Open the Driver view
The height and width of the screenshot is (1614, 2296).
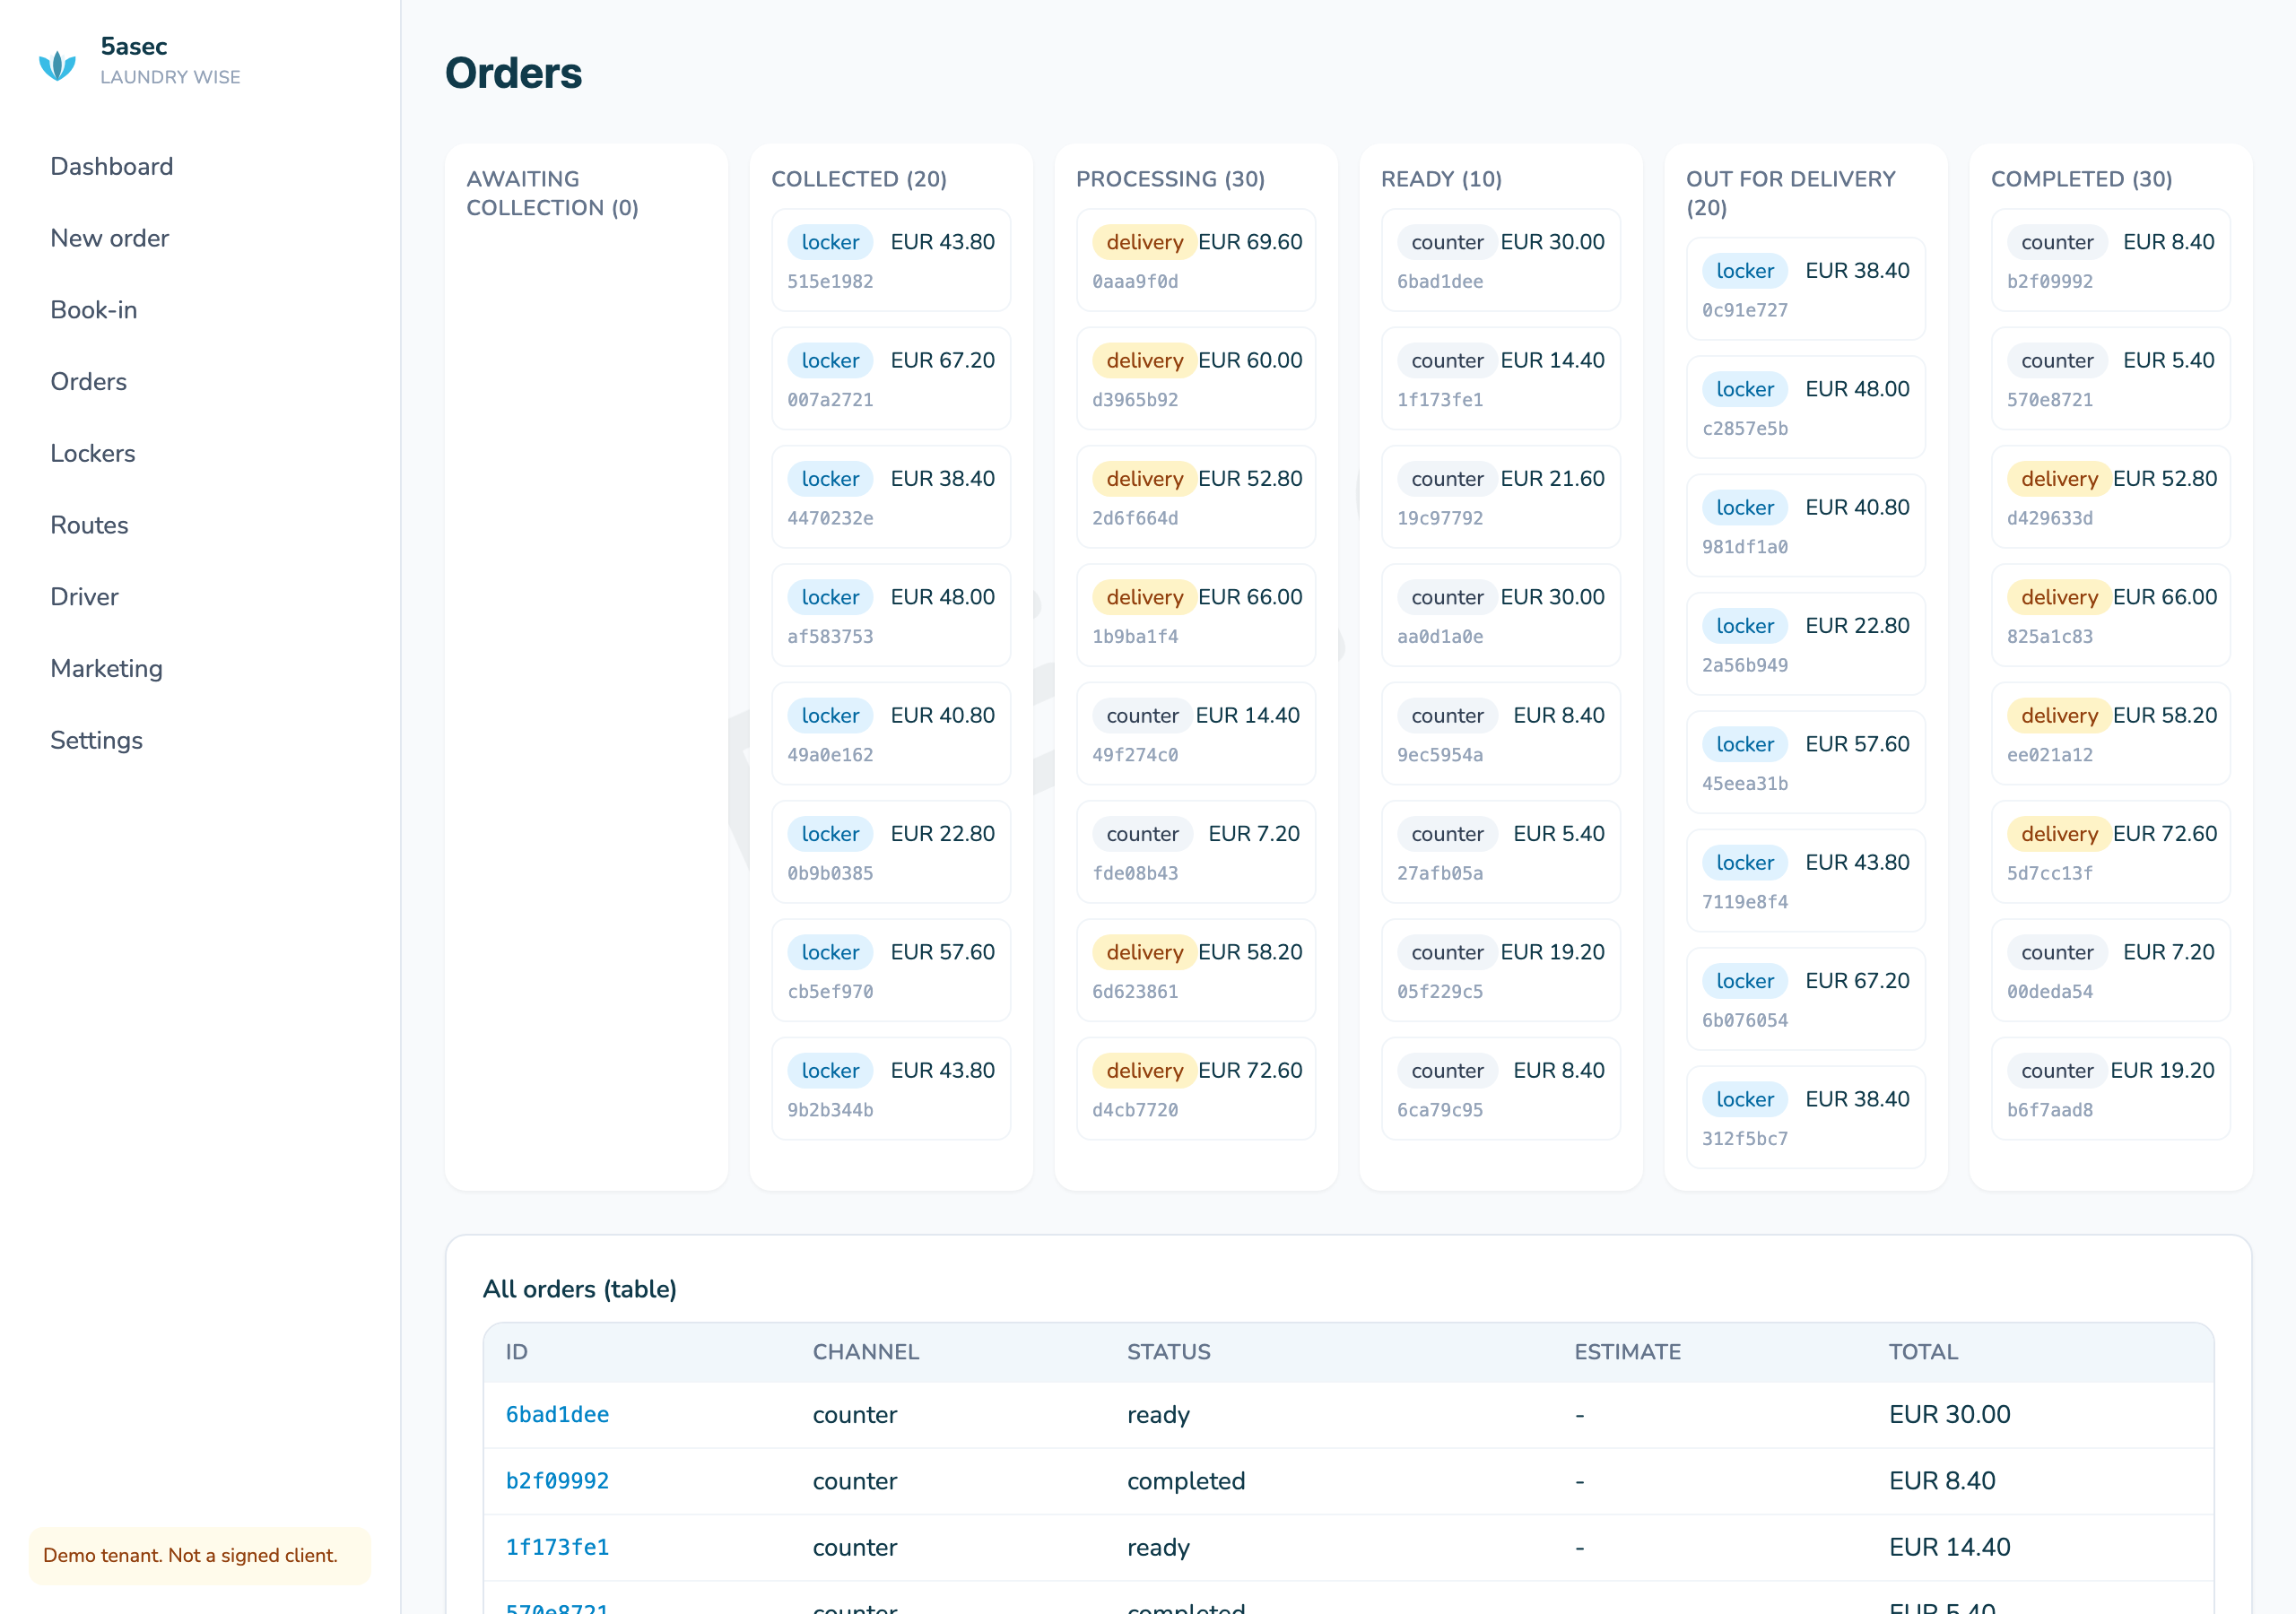tap(85, 596)
